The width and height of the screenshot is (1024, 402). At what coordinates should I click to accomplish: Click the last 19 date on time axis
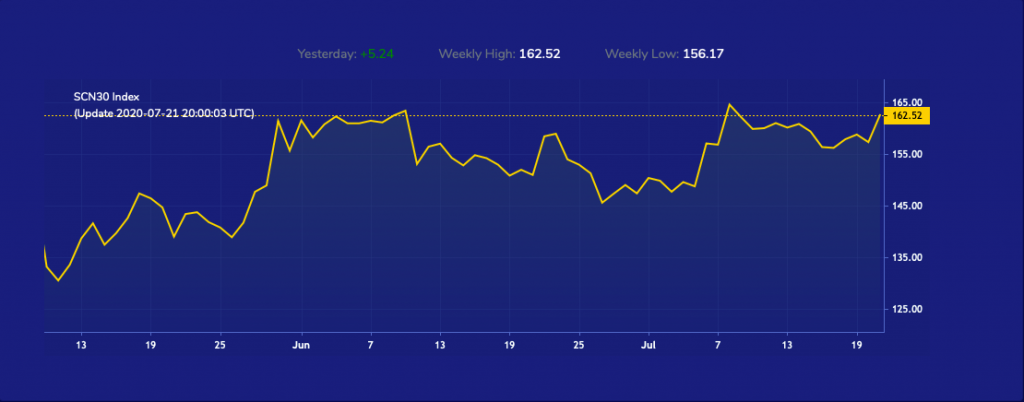tap(857, 345)
